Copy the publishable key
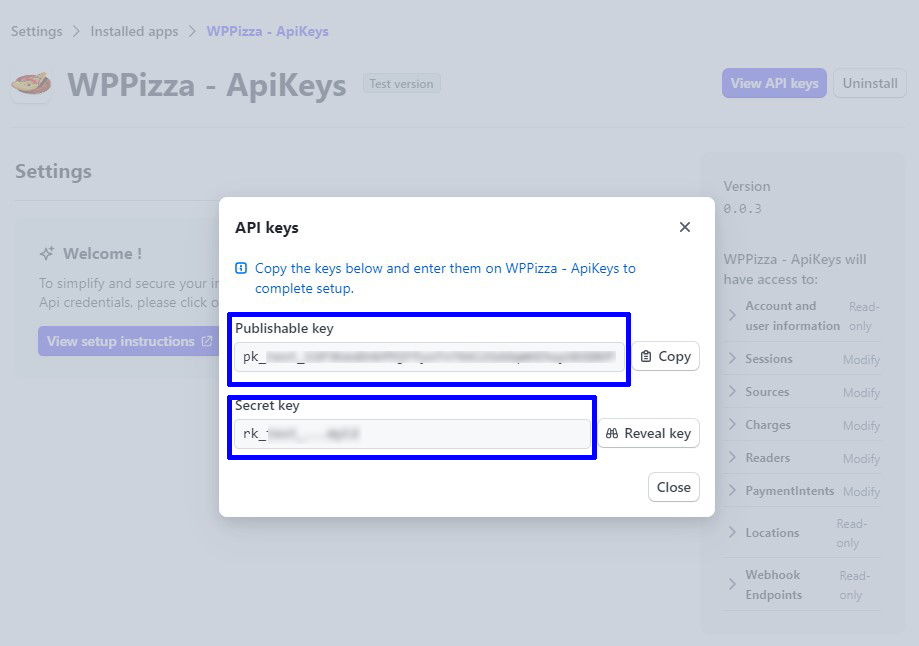The height and width of the screenshot is (646, 919). [x=666, y=356]
